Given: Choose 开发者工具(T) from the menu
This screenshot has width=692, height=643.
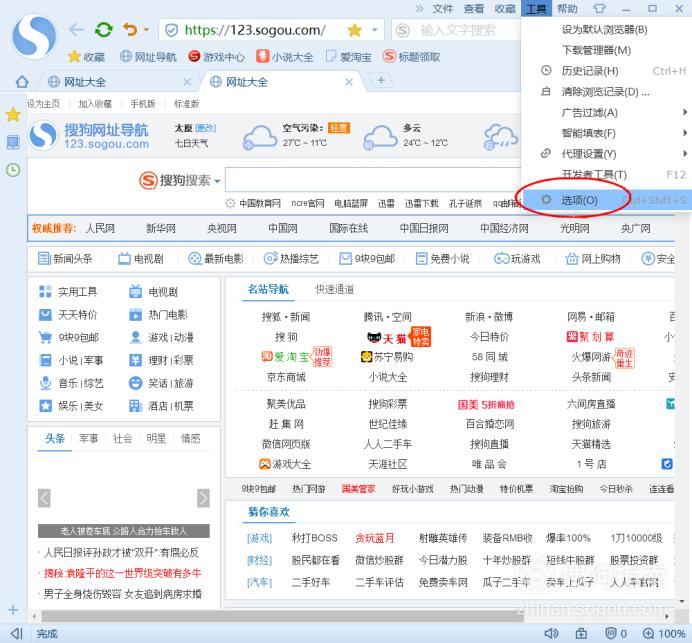Looking at the screenshot, I should point(605,175).
